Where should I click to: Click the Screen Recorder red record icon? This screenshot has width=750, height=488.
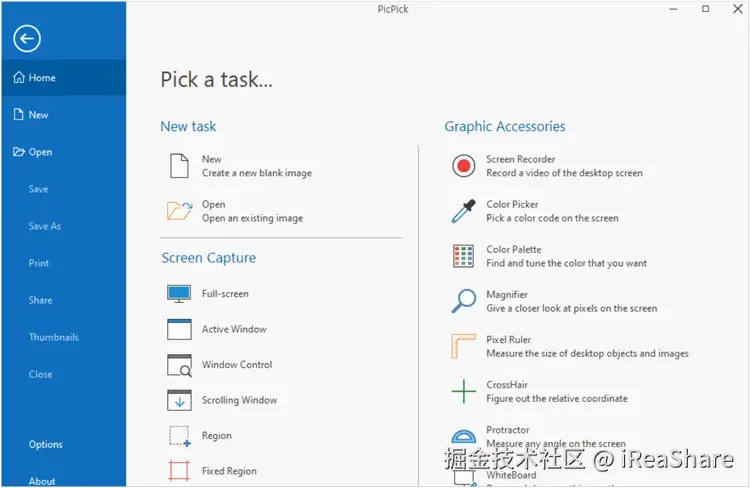pyautogui.click(x=463, y=166)
